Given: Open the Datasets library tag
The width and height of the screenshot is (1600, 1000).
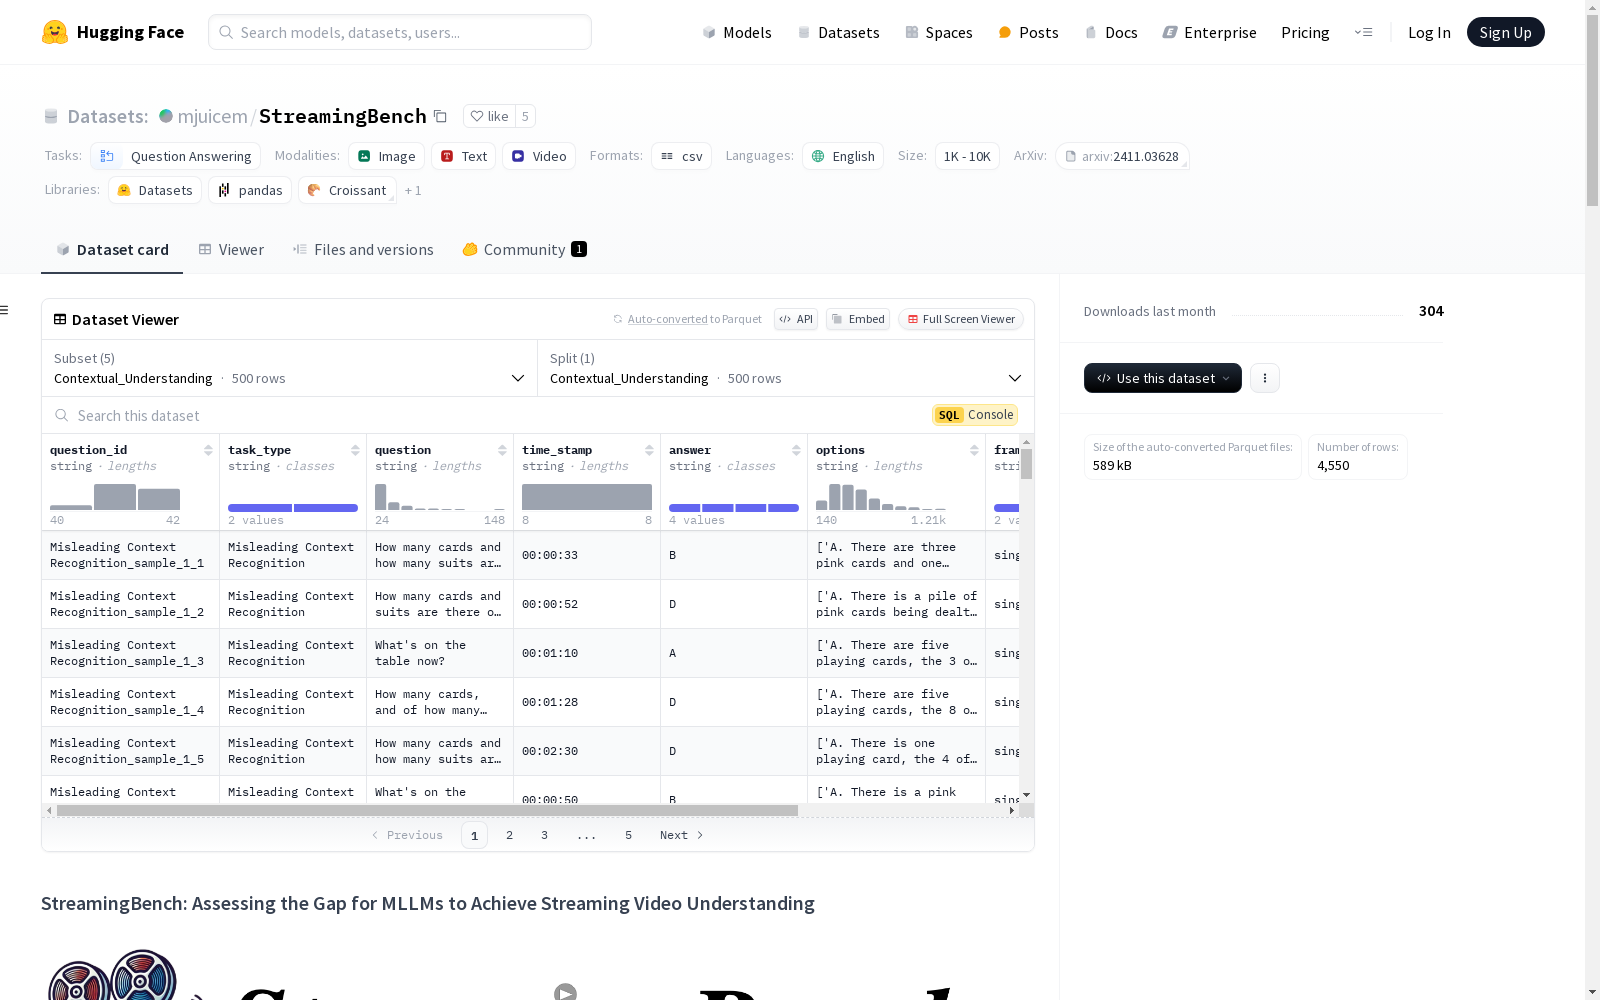Looking at the screenshot, I should tap(155, 190).
